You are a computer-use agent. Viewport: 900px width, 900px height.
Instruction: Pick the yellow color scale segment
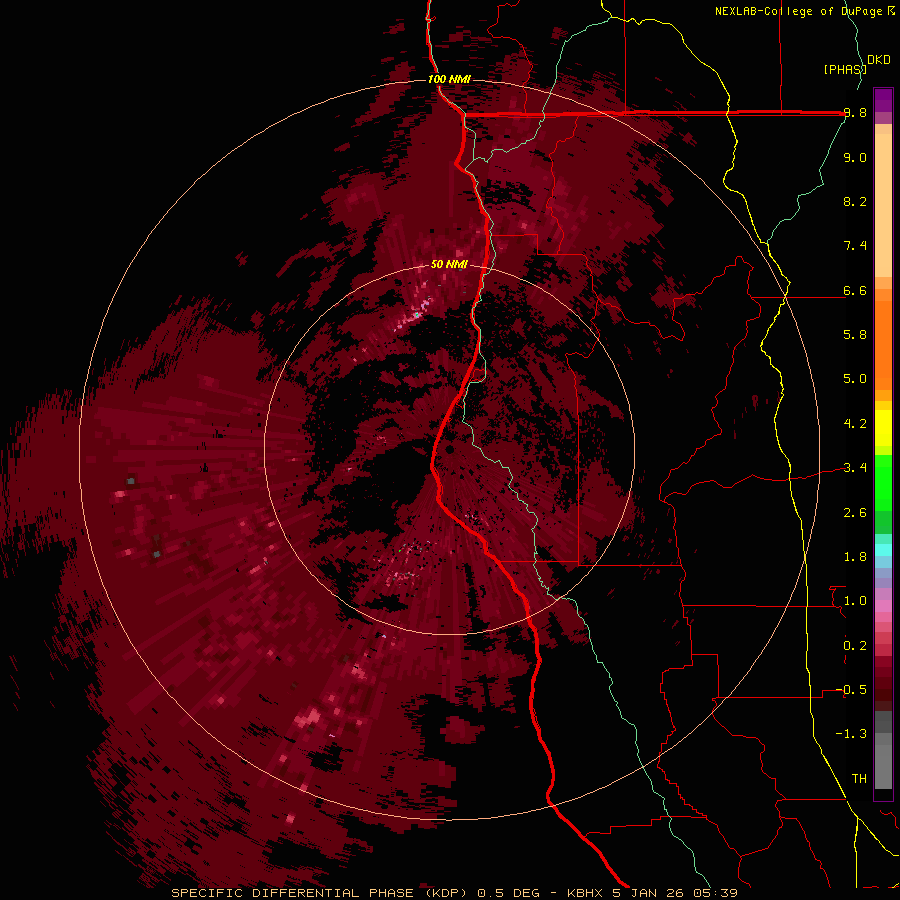point(883,428)
